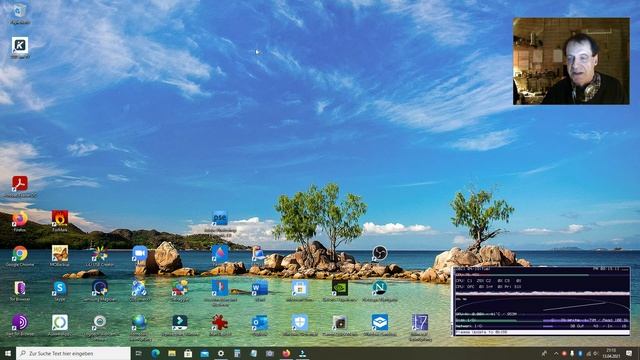
Task: Open the notification center icon
Action: point(629,353)
